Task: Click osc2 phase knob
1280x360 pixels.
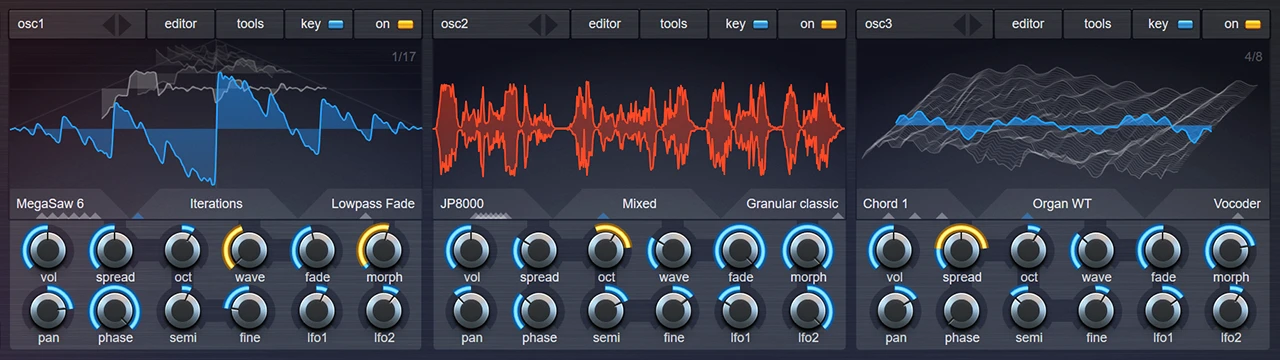Action: pos(539,311)
